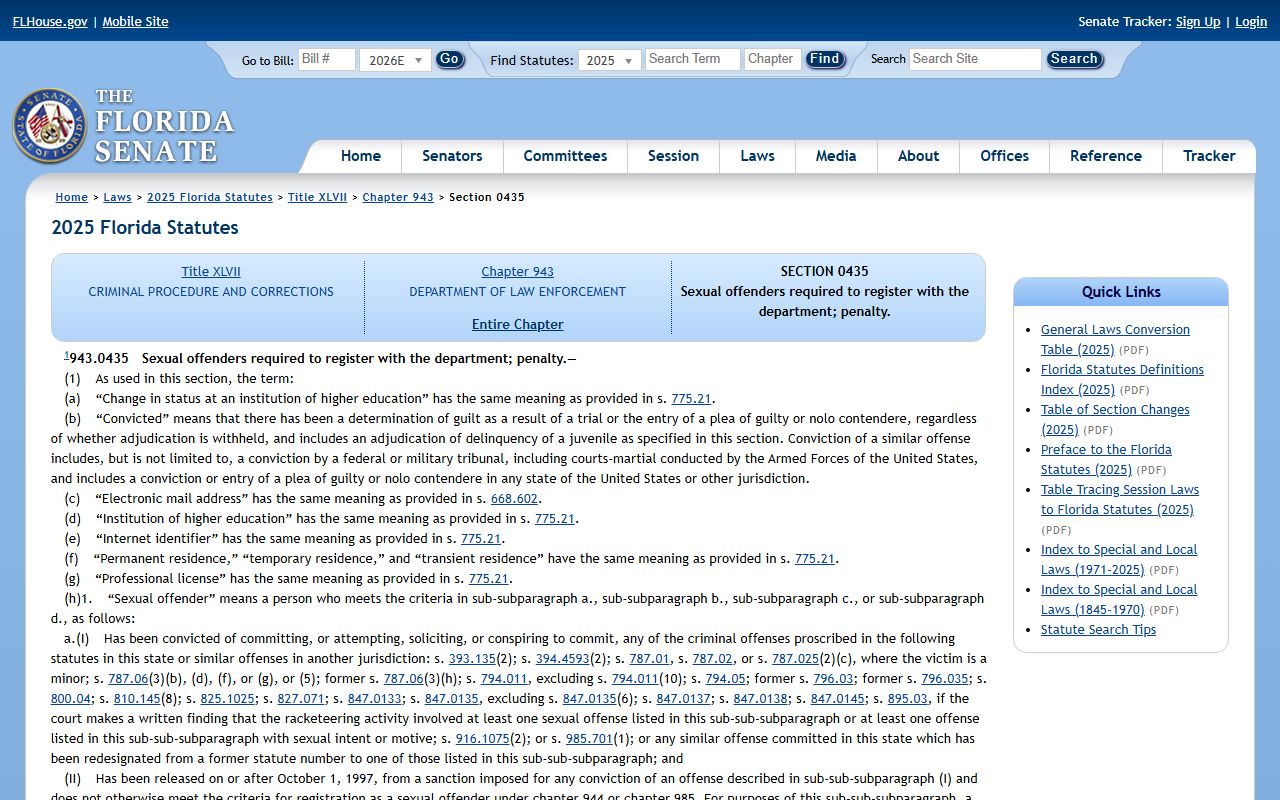
Task: Click the Login link
Action: (x=1251, y=22)
